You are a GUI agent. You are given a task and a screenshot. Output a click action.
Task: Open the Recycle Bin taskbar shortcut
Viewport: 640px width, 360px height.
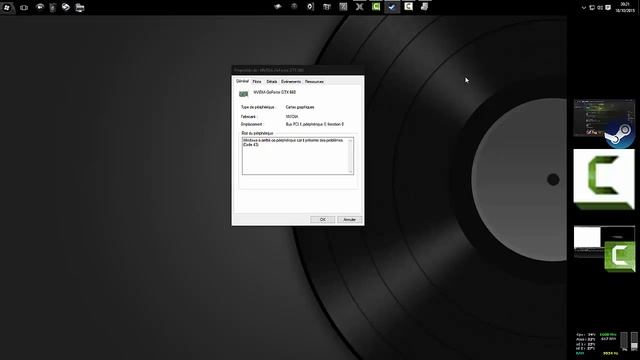tap(53, 7)
